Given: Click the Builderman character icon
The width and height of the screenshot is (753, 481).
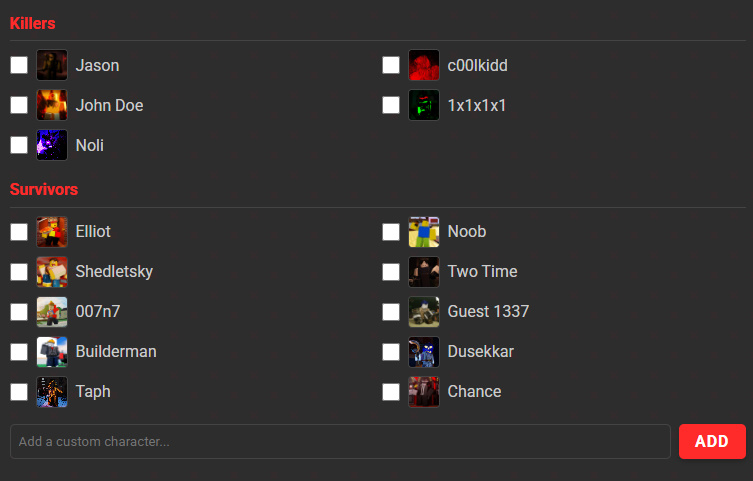Looking at the screenshot, I should coord(52,352).
